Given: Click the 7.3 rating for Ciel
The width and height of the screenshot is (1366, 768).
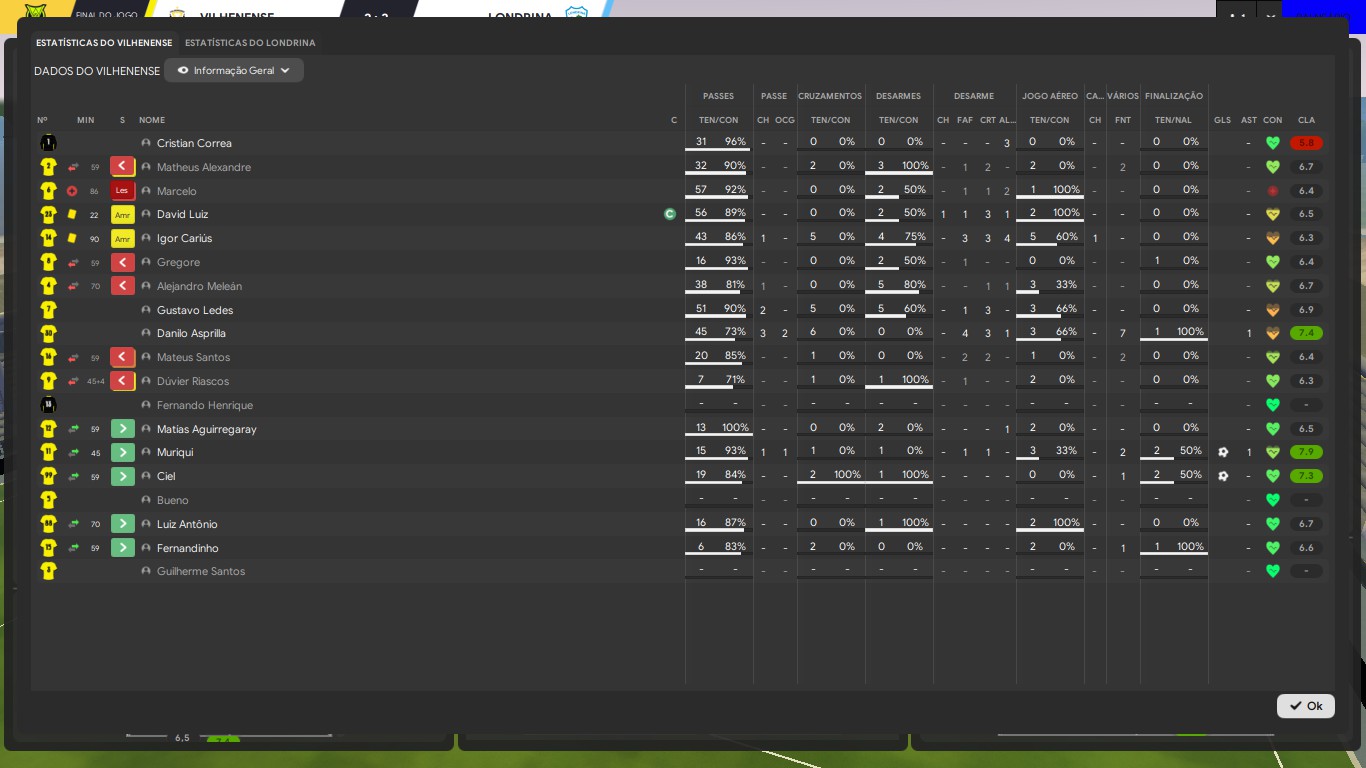Looking at the screenshot, I should pyautogui.click(x=1306, y=476).
